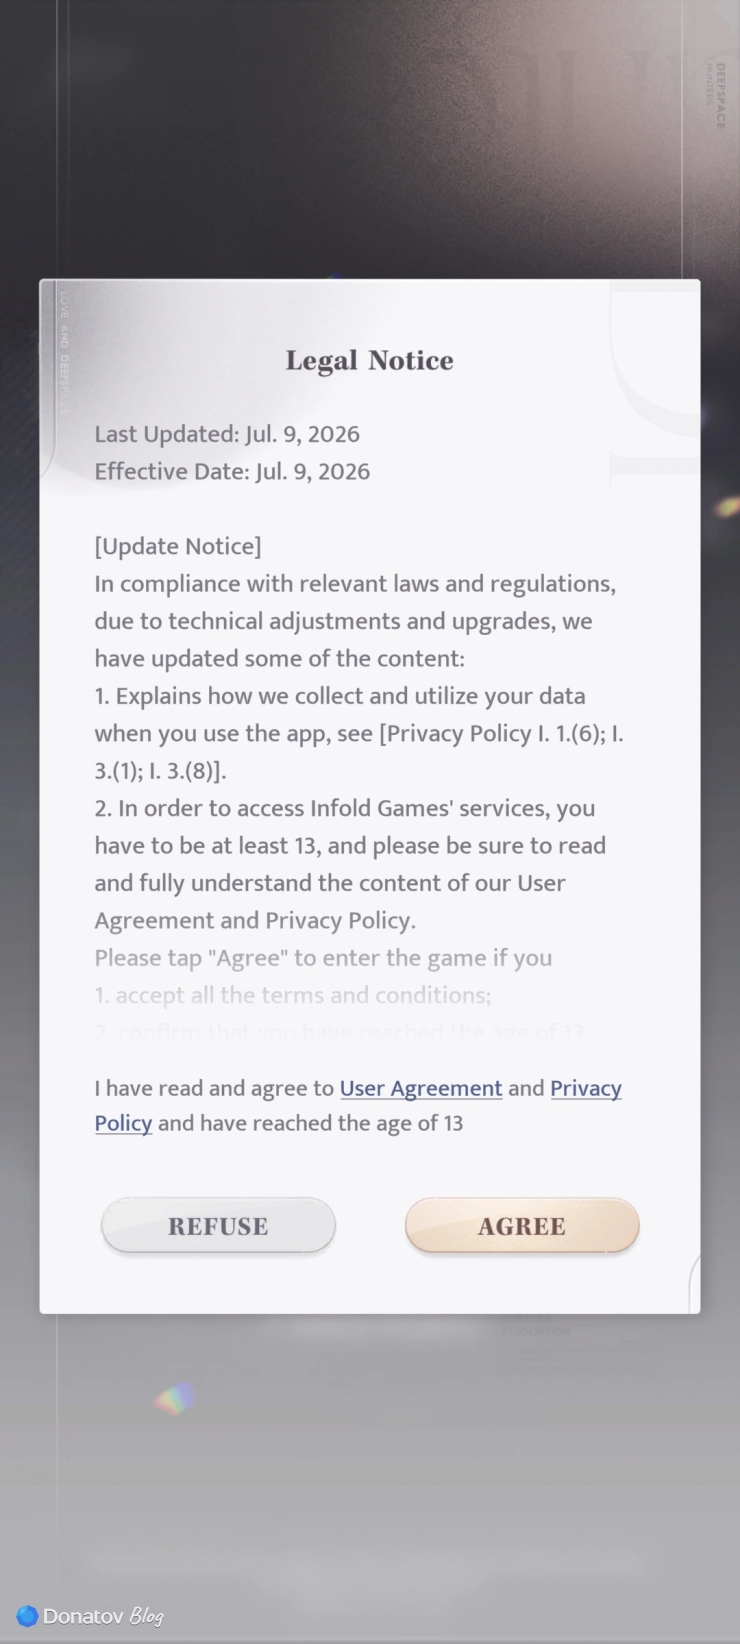Tap the REFUSE button

(x=218, y=1225)
